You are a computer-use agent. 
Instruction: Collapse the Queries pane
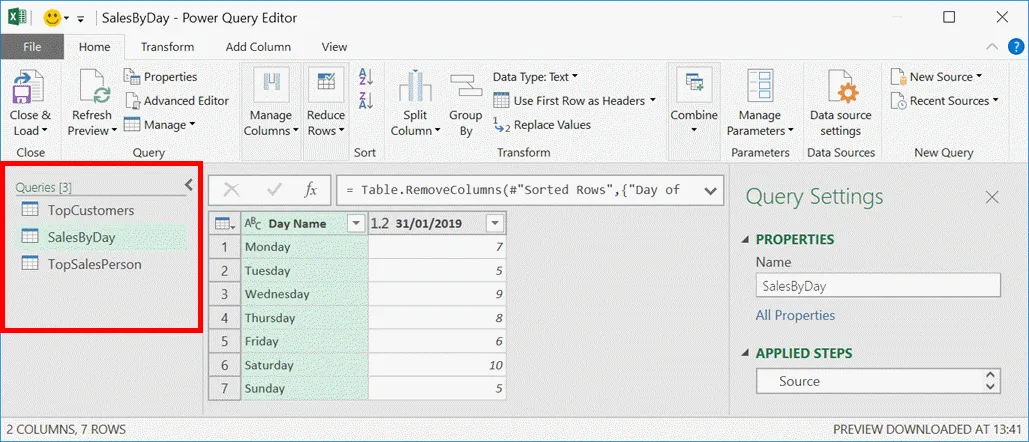click(x=189, y=185)
